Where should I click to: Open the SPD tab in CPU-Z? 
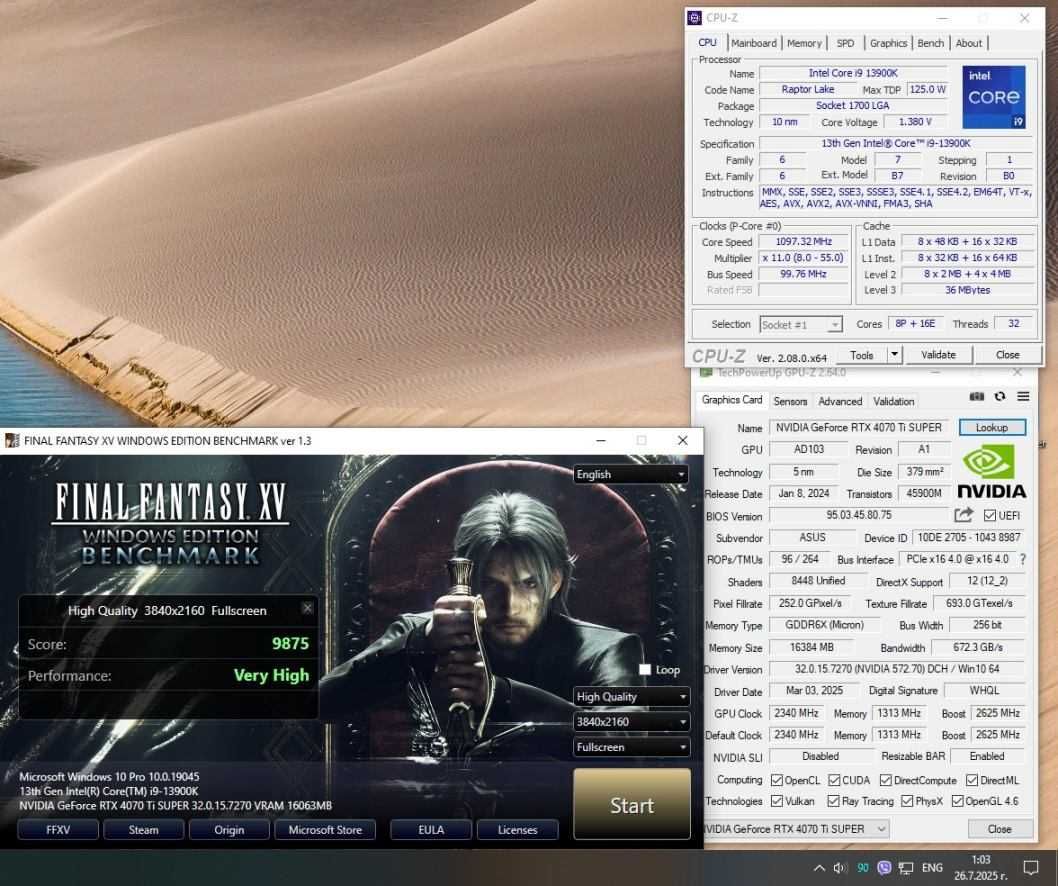[x=845, y=43]
